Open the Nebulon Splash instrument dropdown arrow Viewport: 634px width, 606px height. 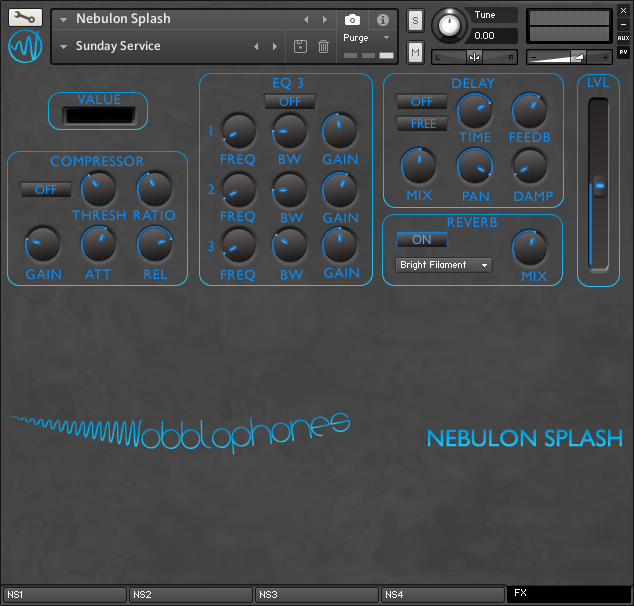(63, 19)
